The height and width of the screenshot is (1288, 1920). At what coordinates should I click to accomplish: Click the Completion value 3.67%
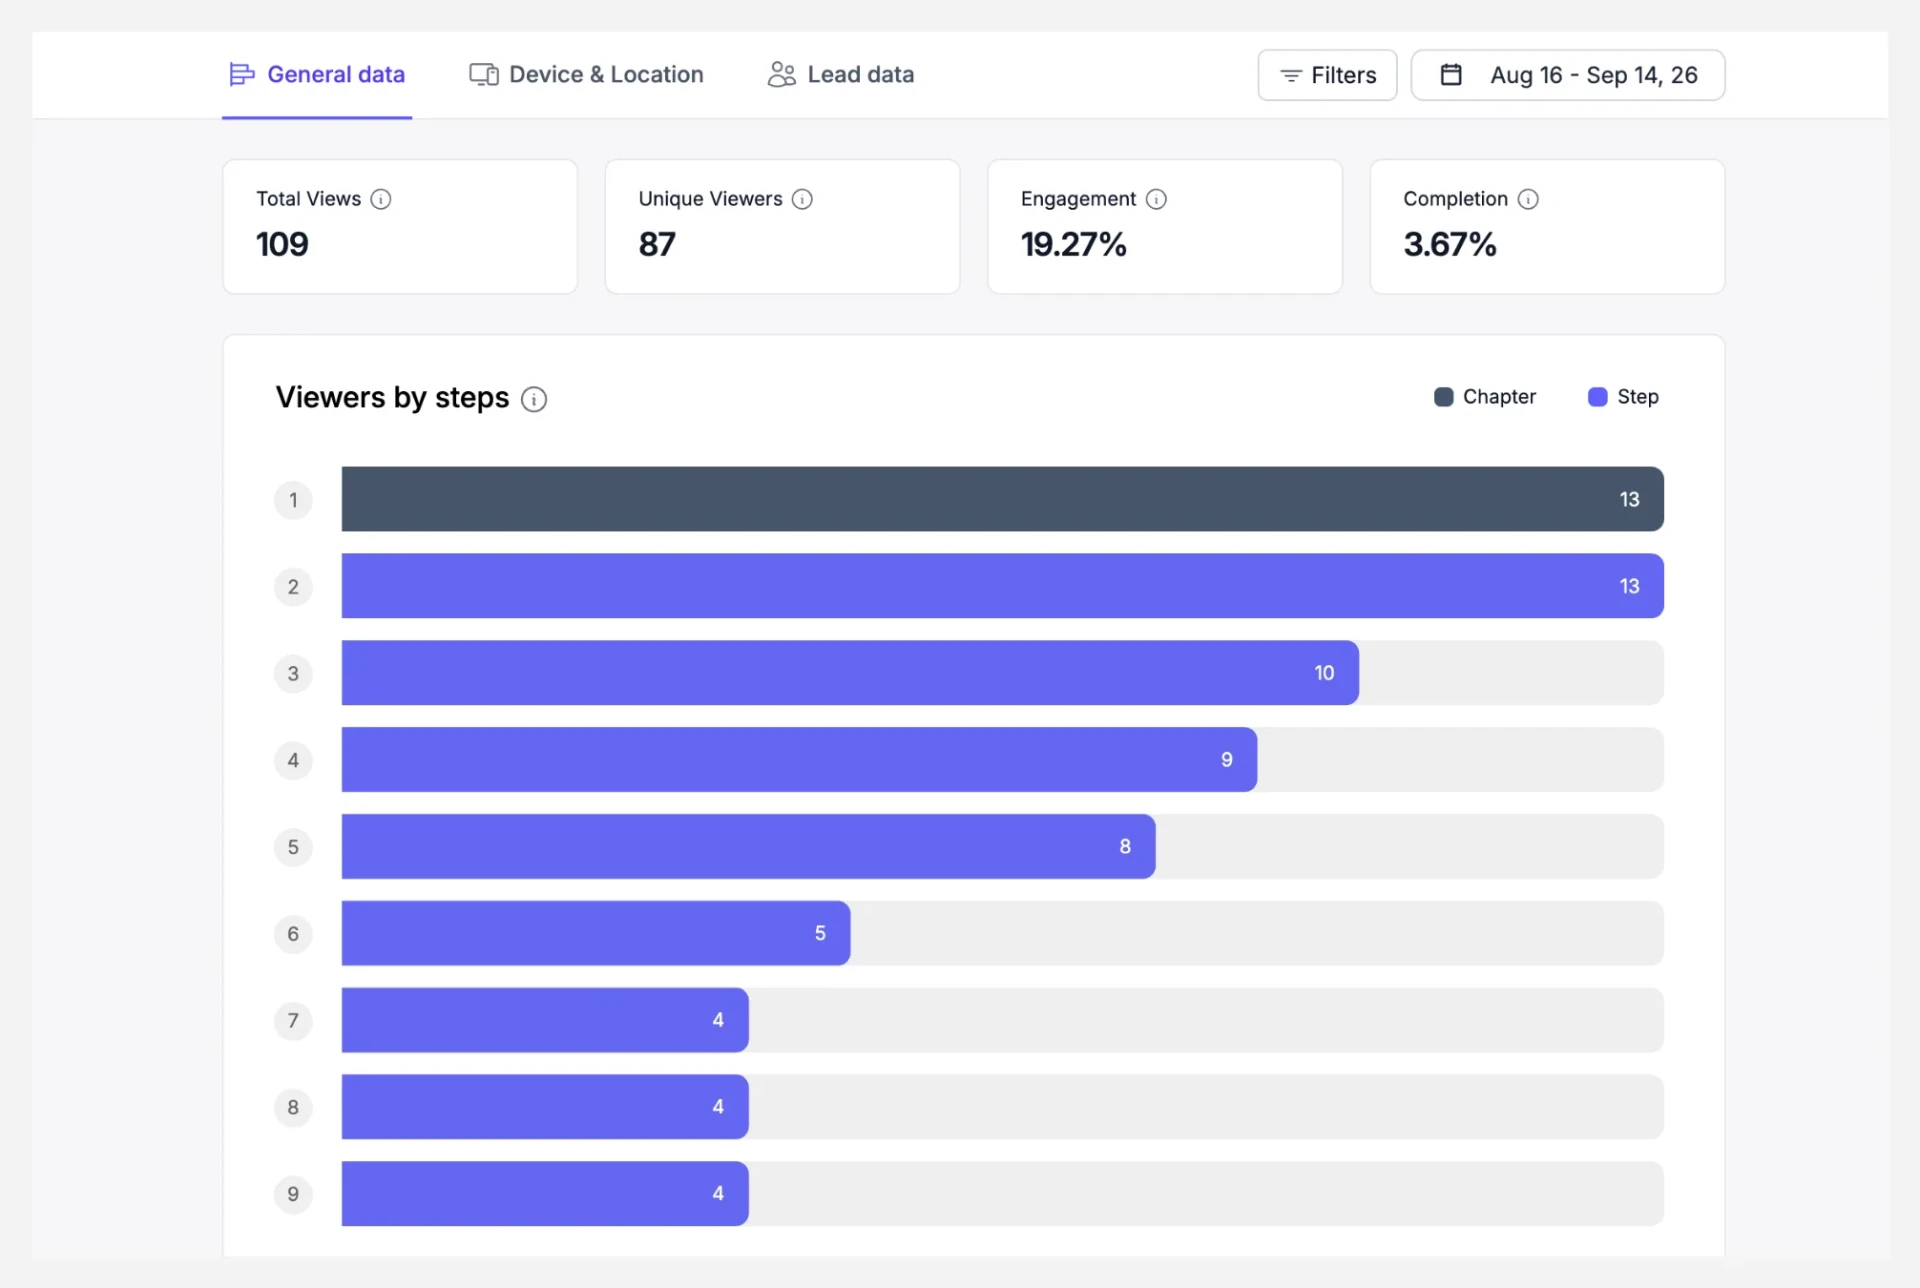1449,245
